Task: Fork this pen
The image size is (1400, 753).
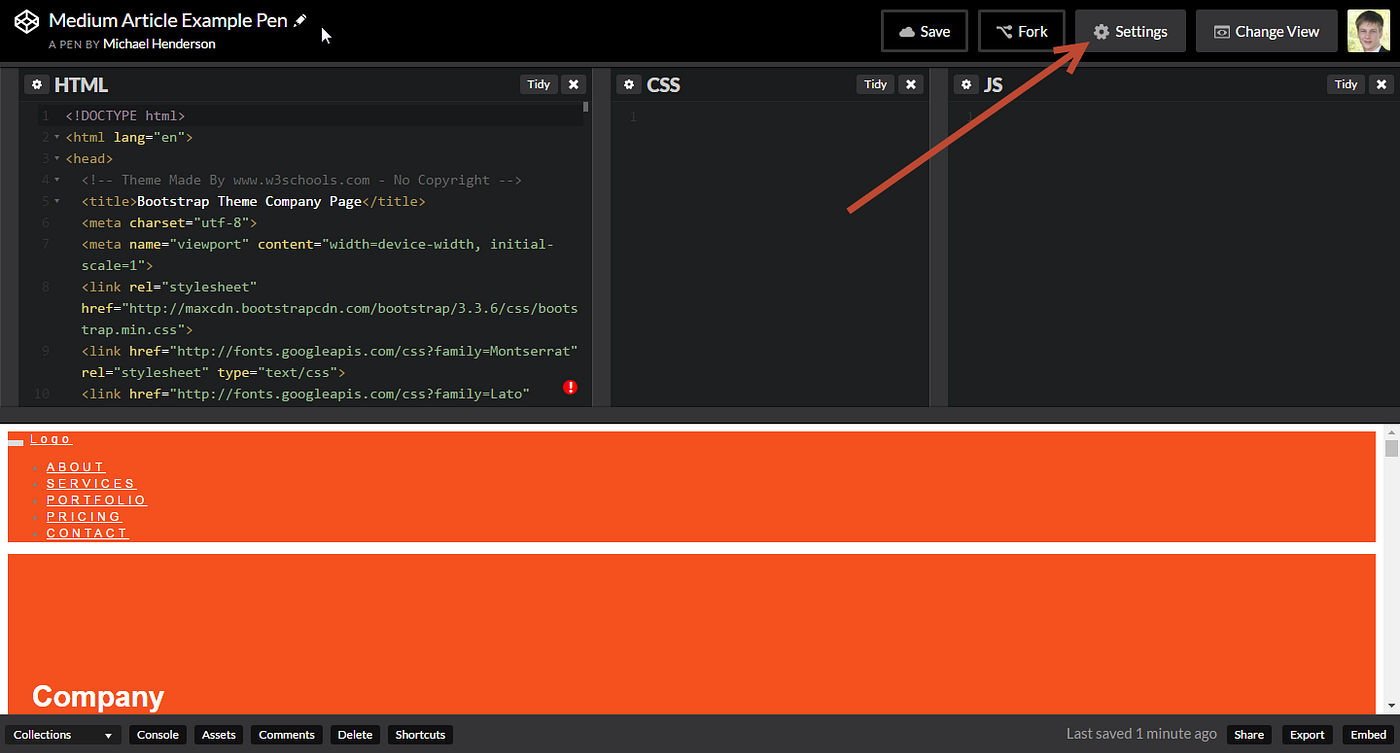Action: 1021,31
